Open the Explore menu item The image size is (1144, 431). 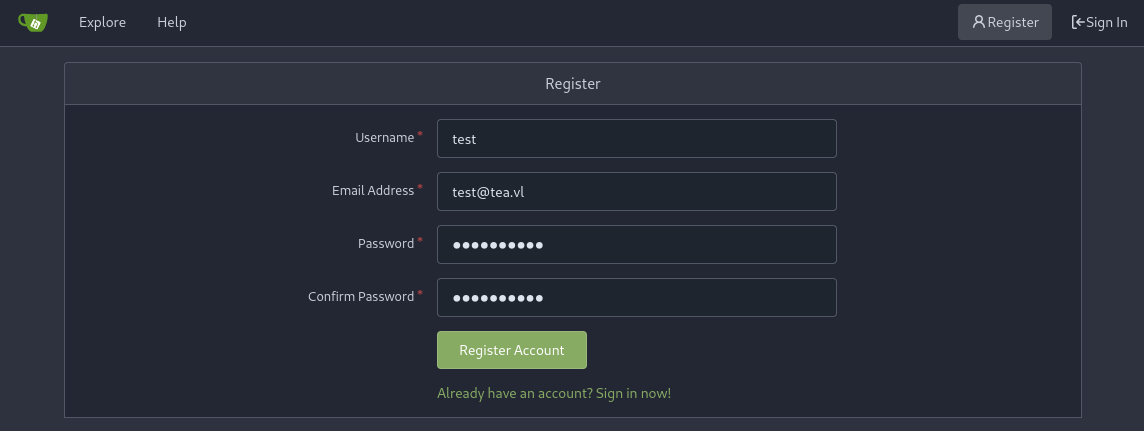point(102,23)
